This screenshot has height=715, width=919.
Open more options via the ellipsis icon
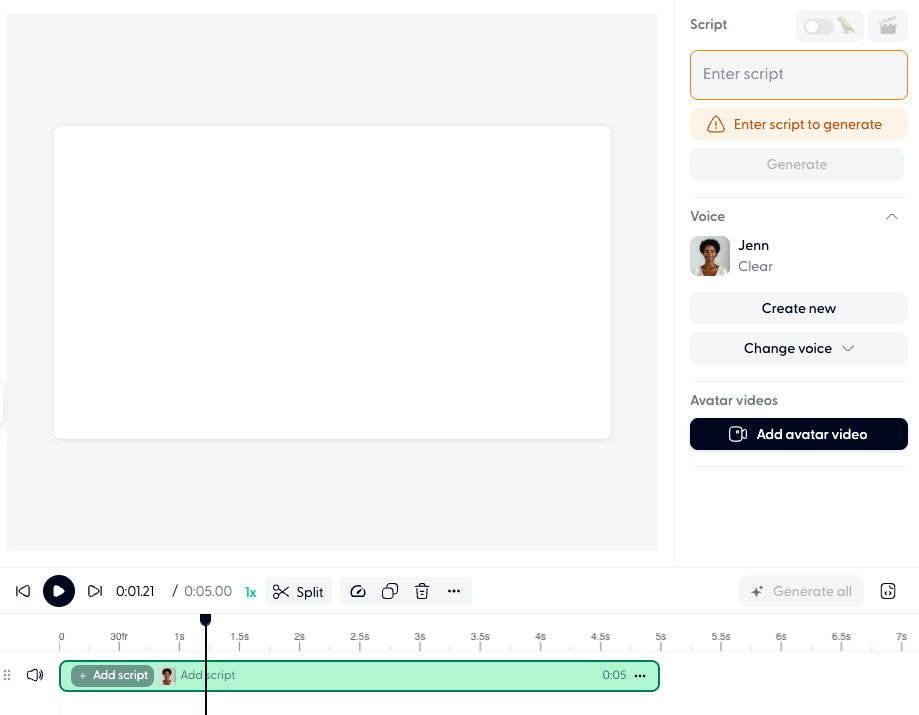[454, 591]
